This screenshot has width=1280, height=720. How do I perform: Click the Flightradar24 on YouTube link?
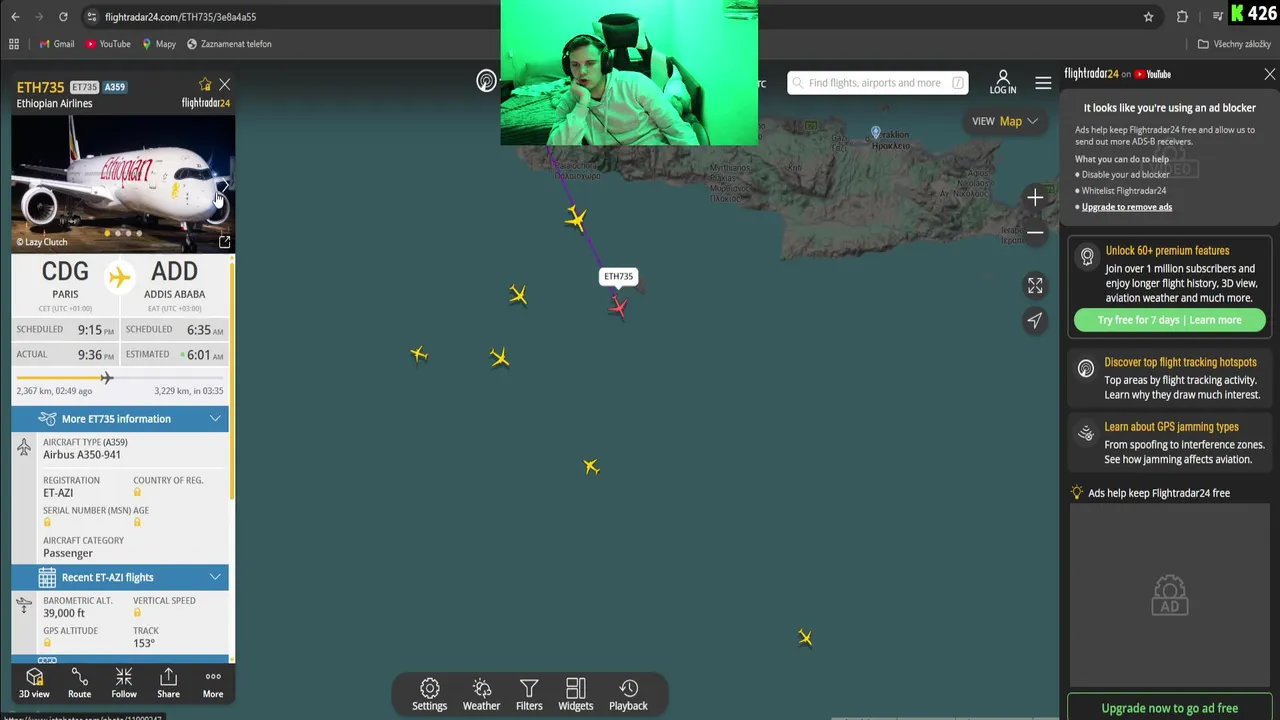click(1117, 74)
